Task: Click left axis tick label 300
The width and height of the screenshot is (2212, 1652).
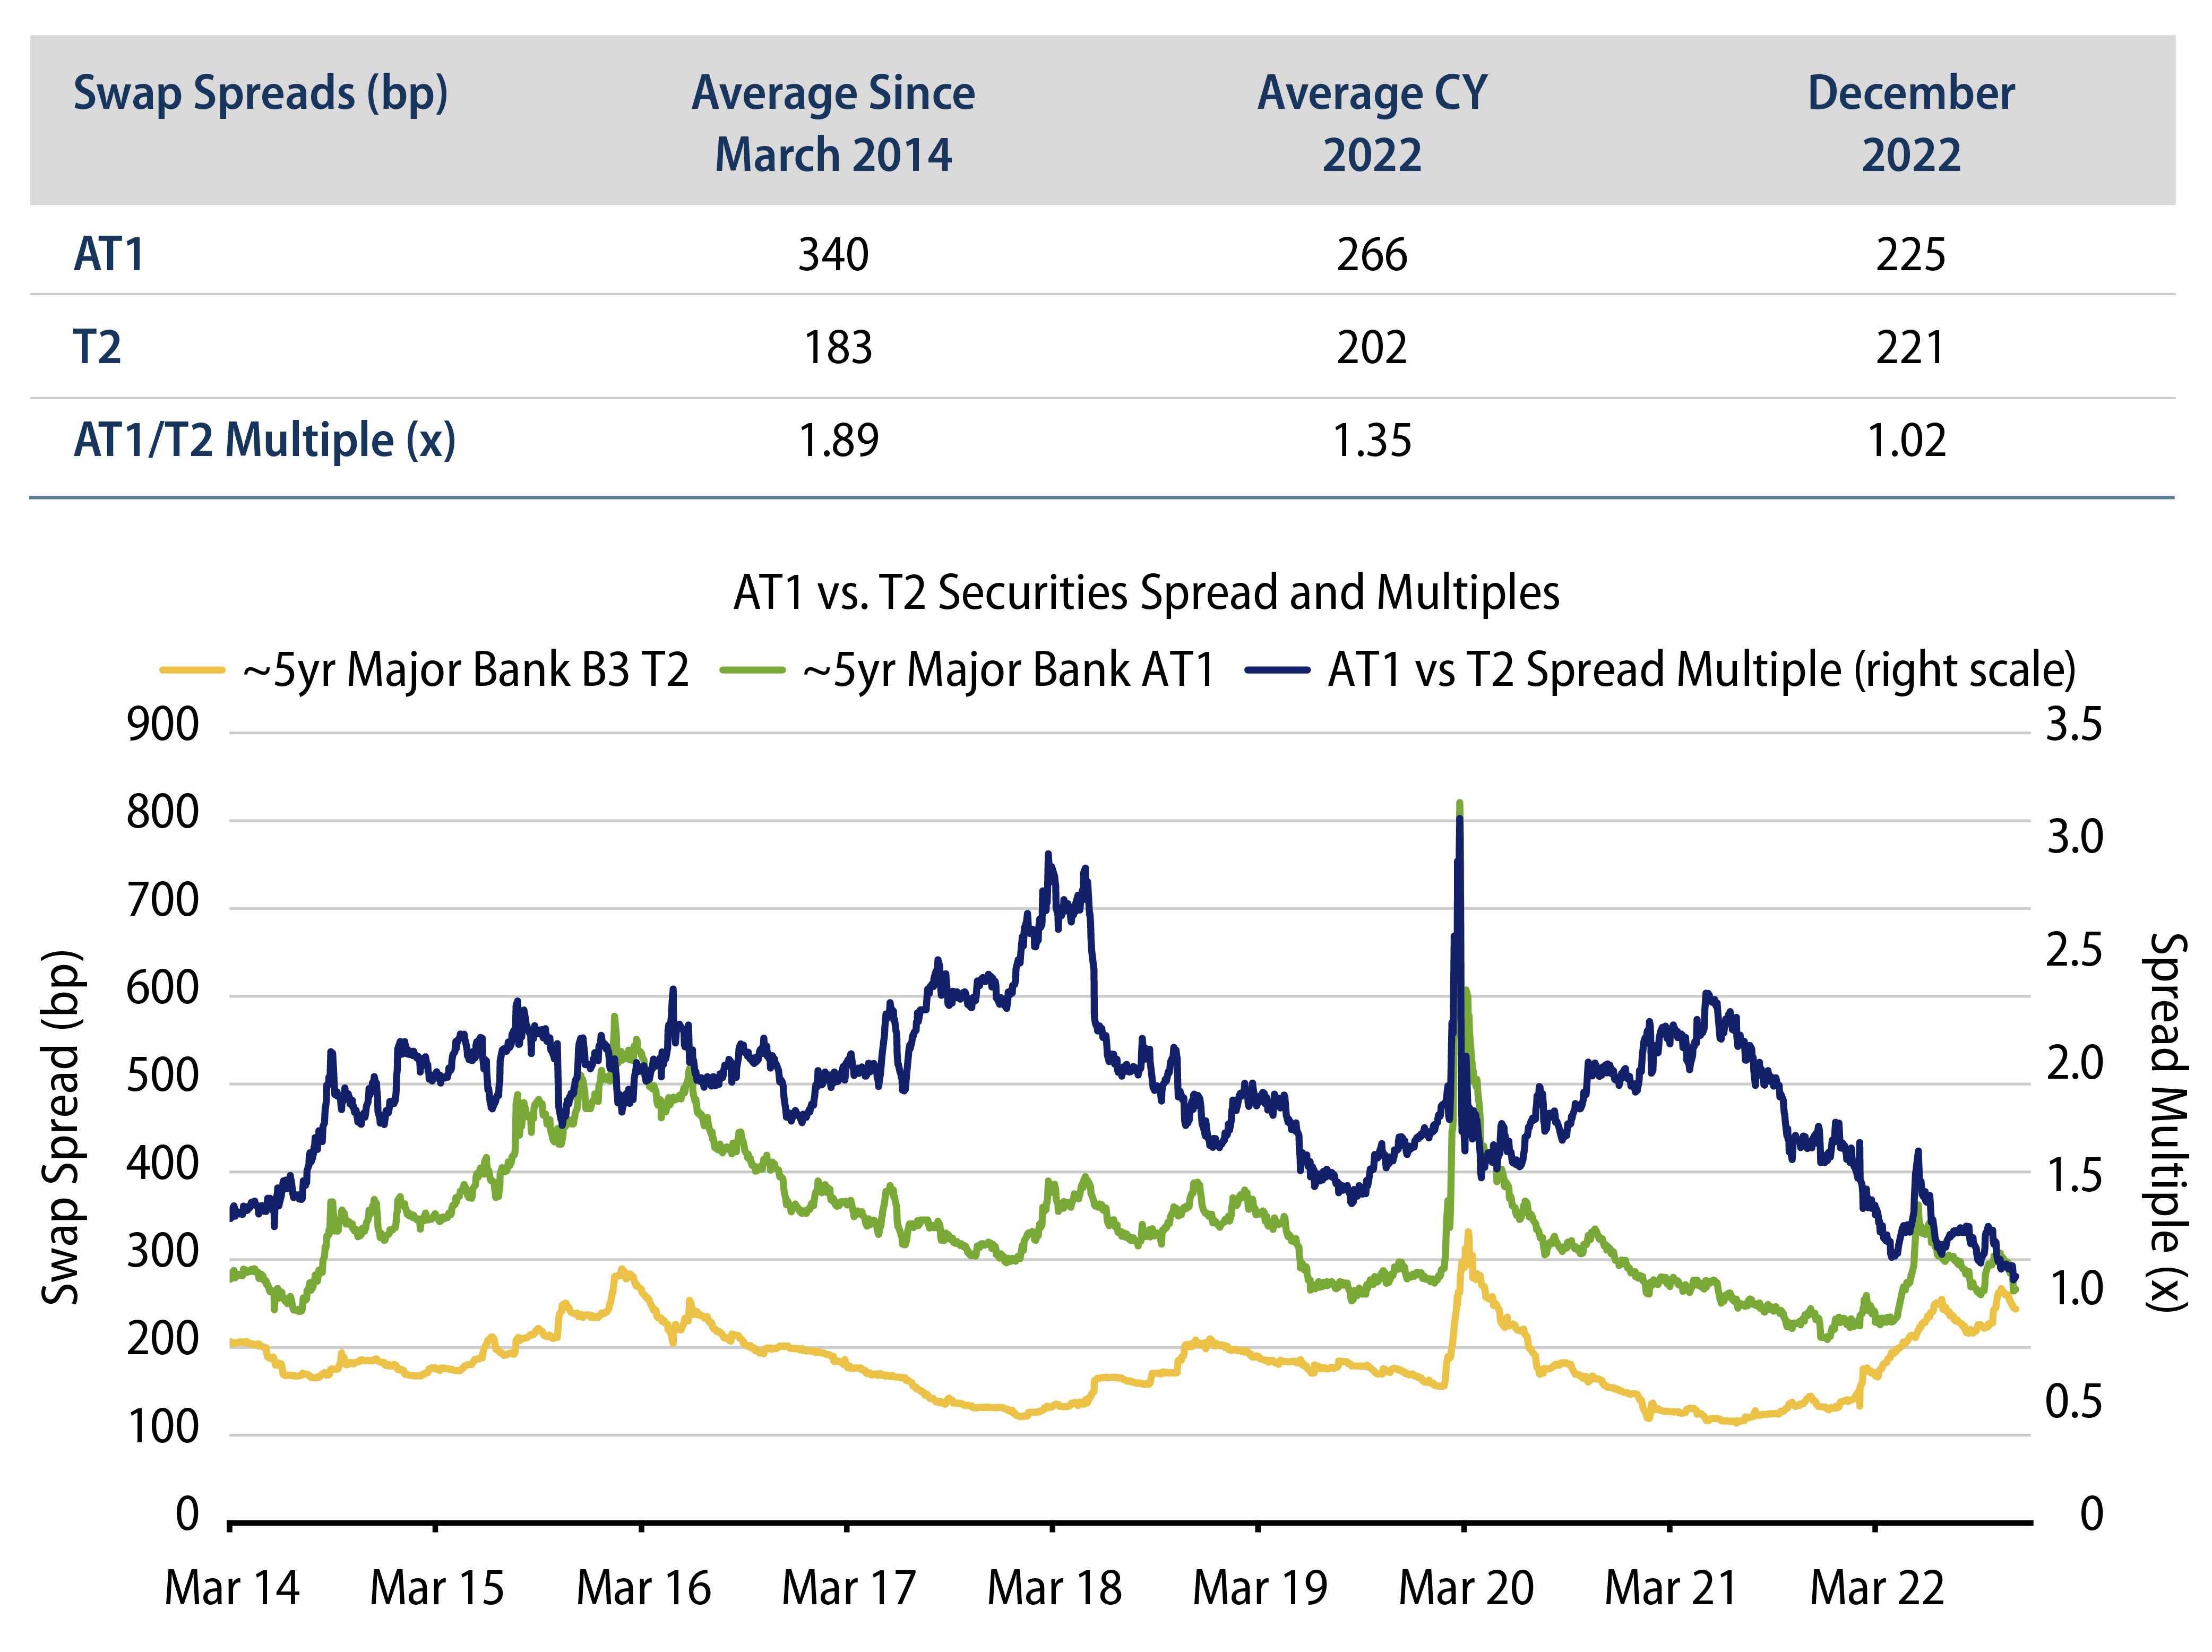Action: click(x=163, y=1252)
